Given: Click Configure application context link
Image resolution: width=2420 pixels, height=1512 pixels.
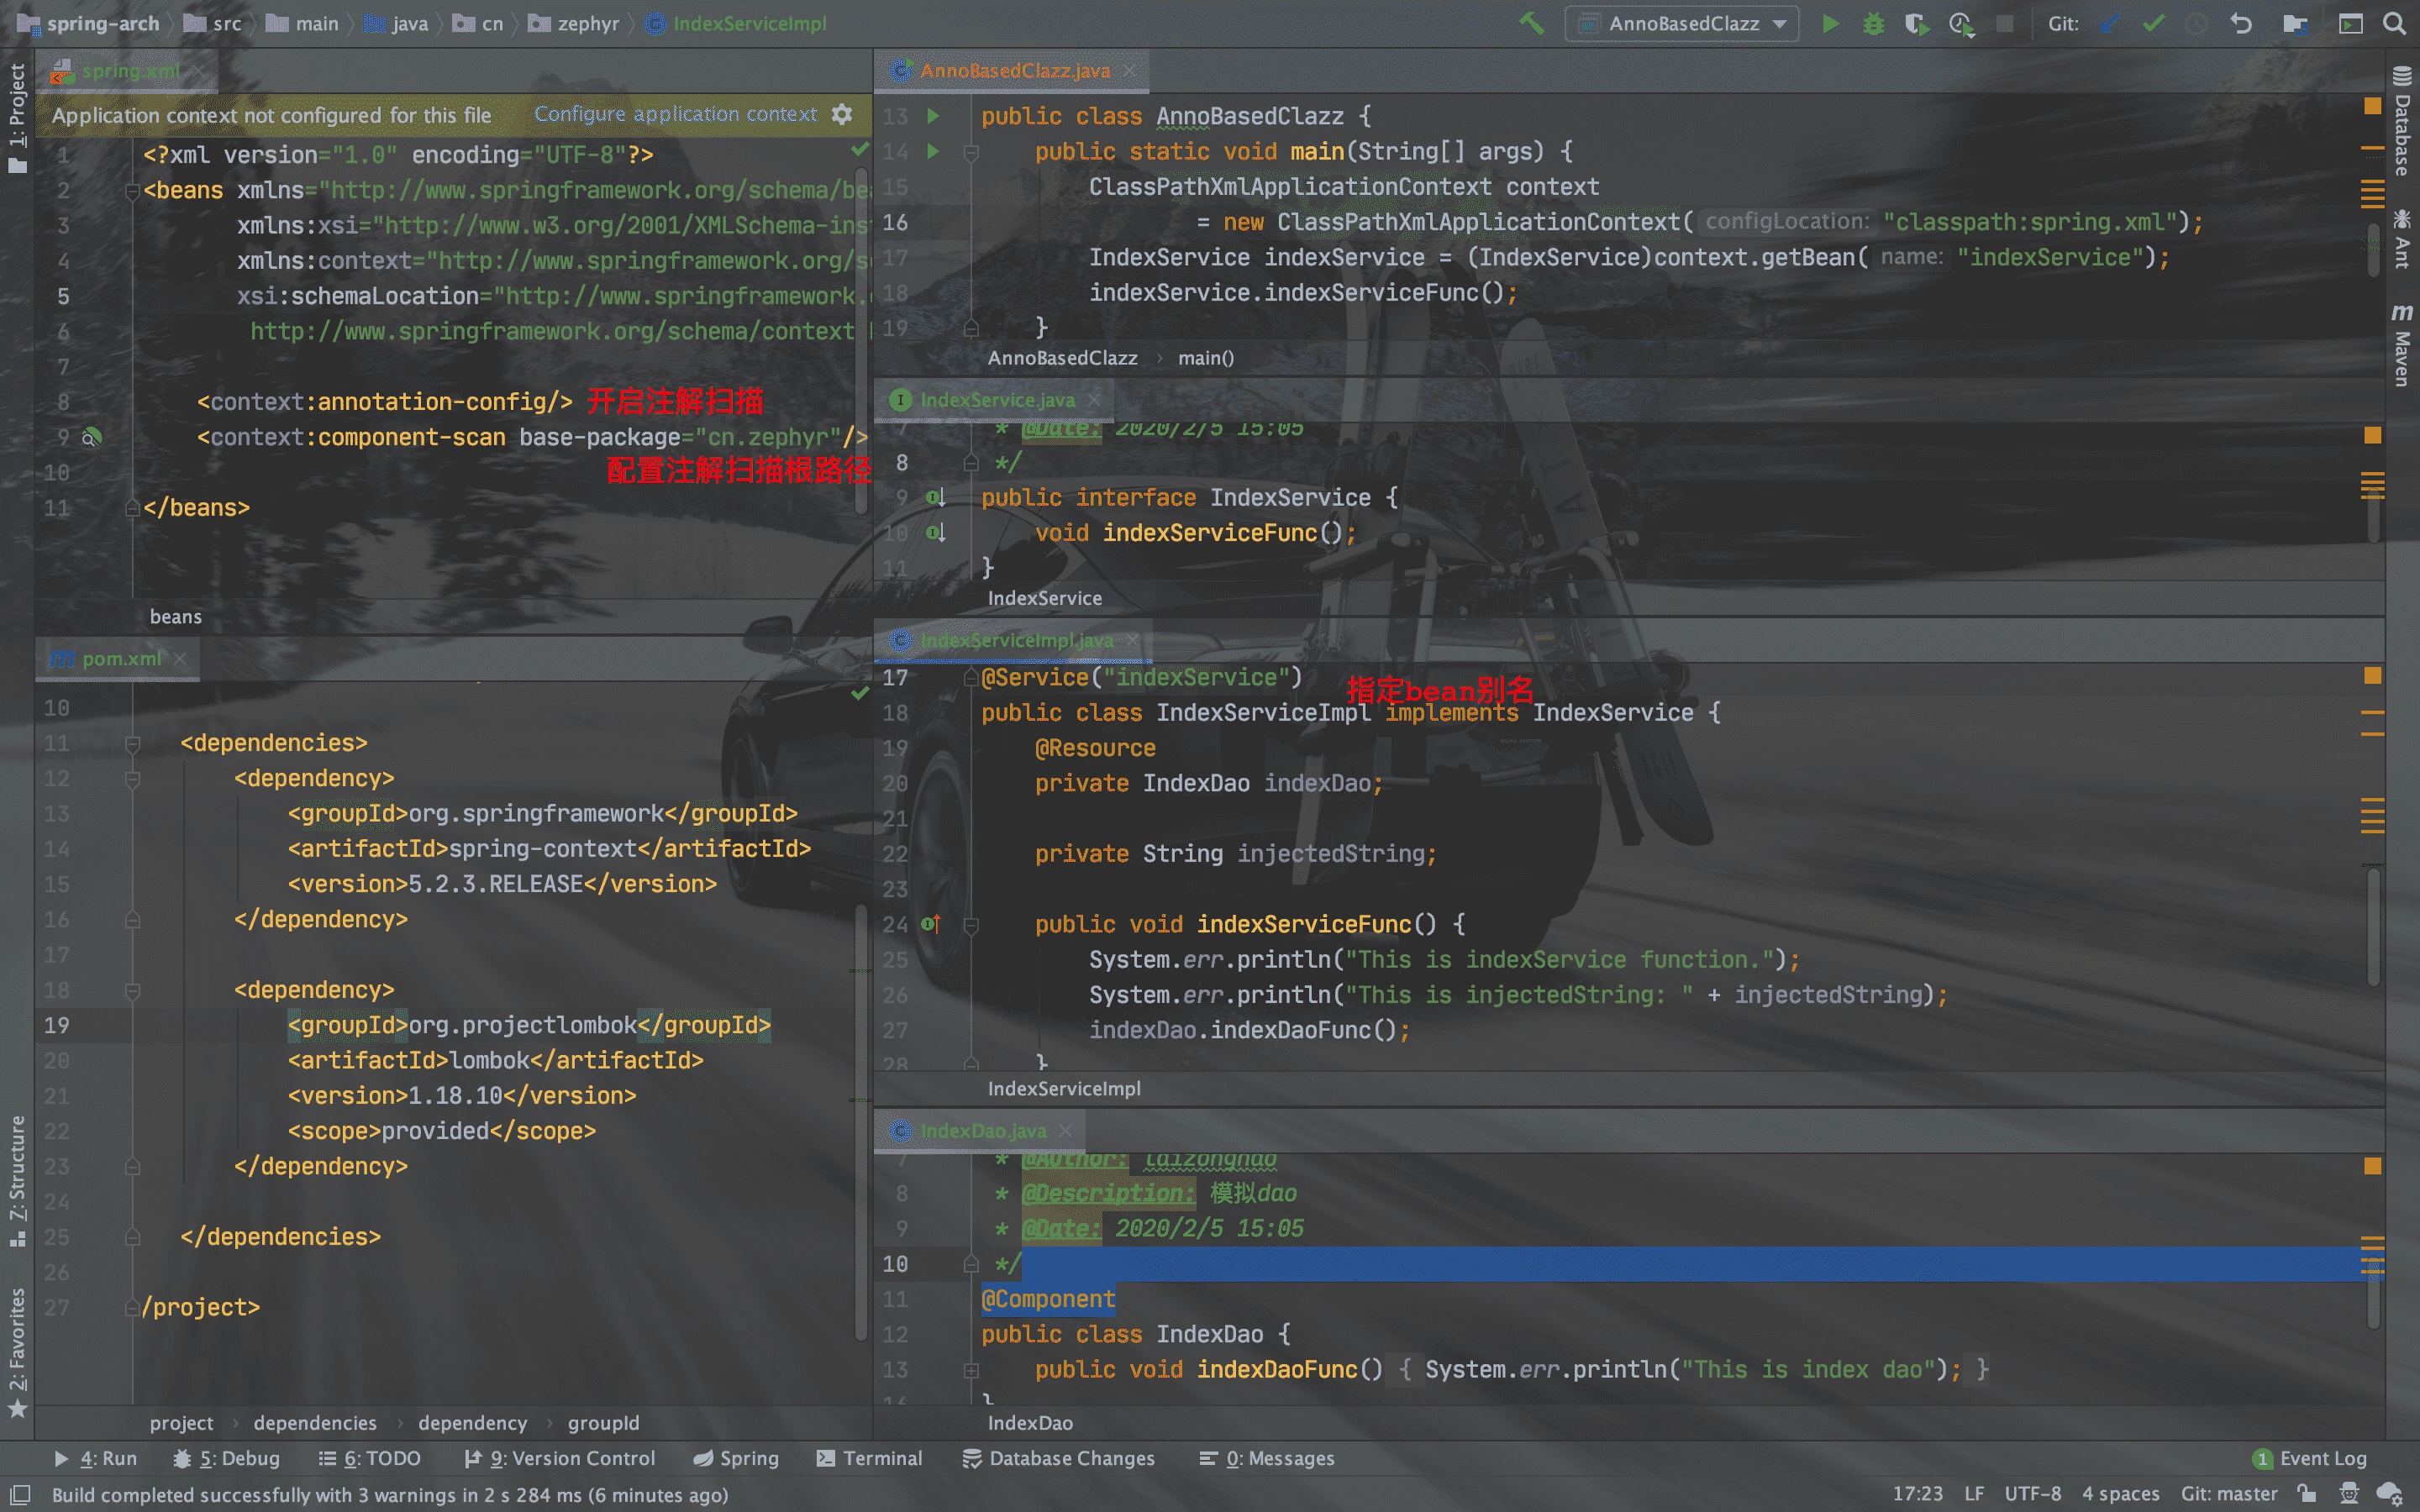Looking at the screenshot, I should click(x=675, y=115).
